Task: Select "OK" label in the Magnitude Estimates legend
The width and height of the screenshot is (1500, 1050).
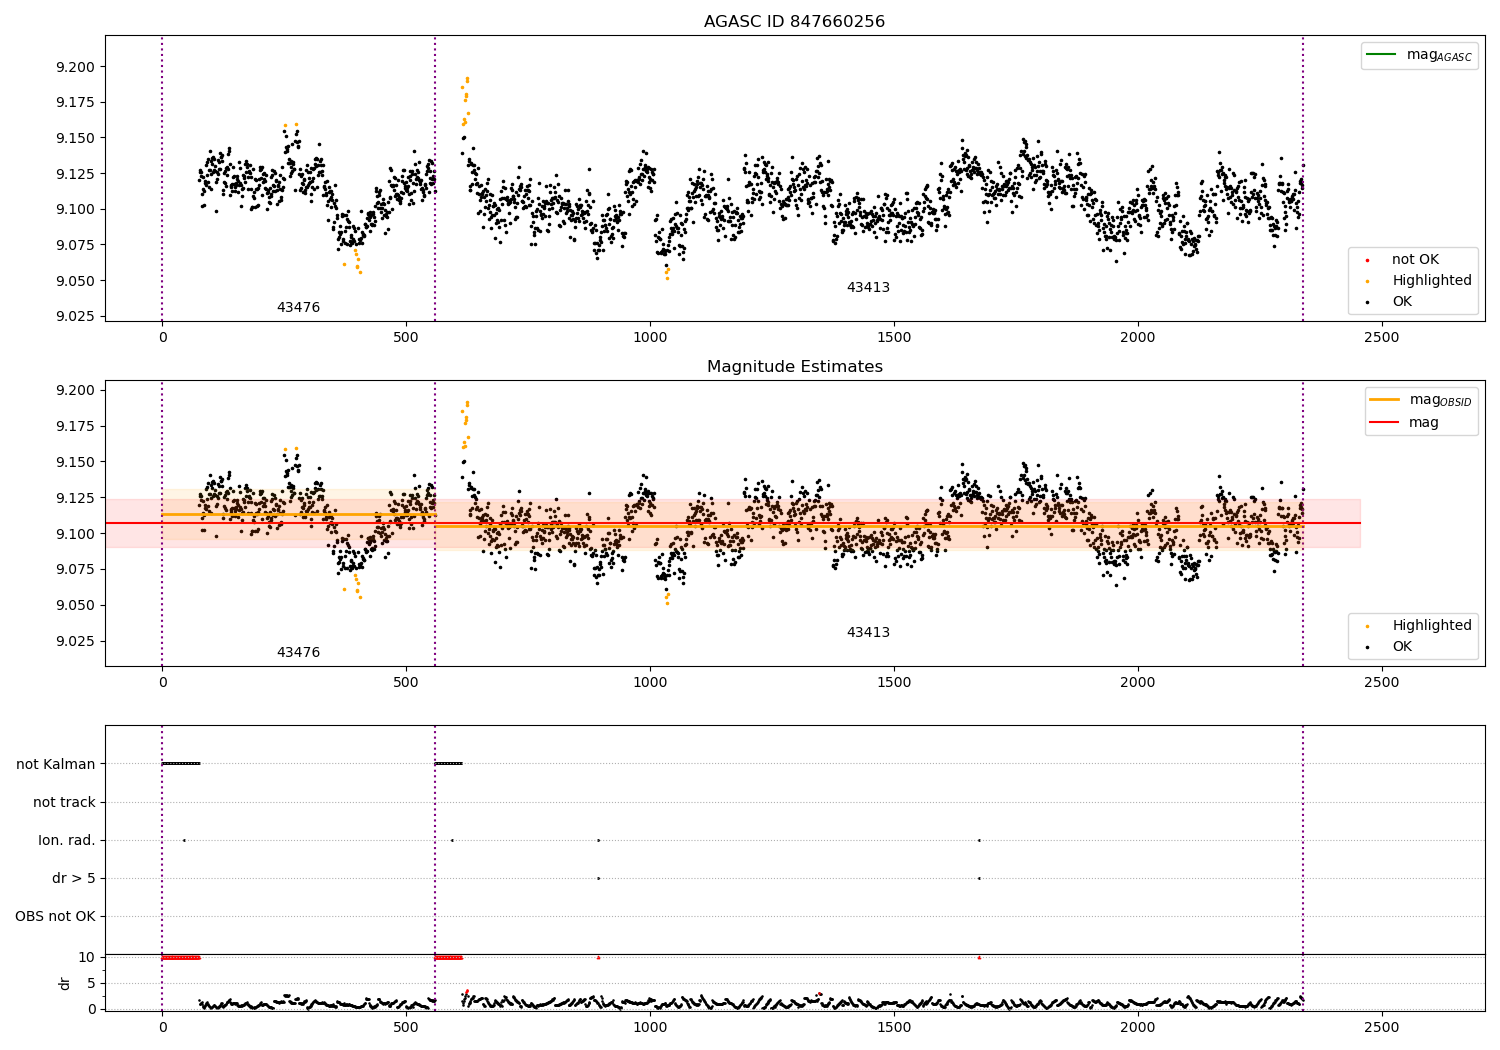Action: point(1402,647)
